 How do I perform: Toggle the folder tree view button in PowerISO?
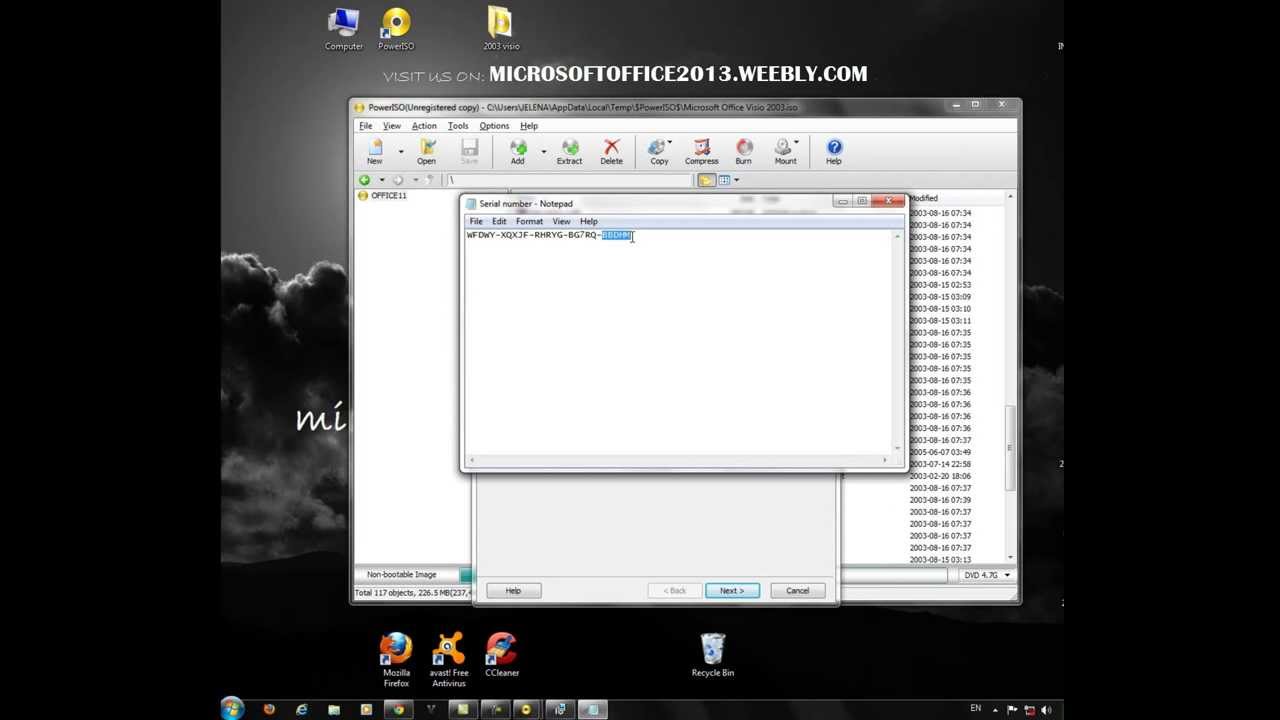pyautogui.click(x=706, y=180)
